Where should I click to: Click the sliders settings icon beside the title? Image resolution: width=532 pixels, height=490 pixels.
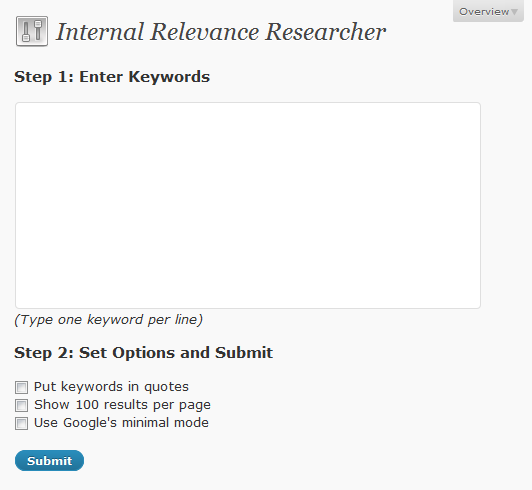[32, 31]
